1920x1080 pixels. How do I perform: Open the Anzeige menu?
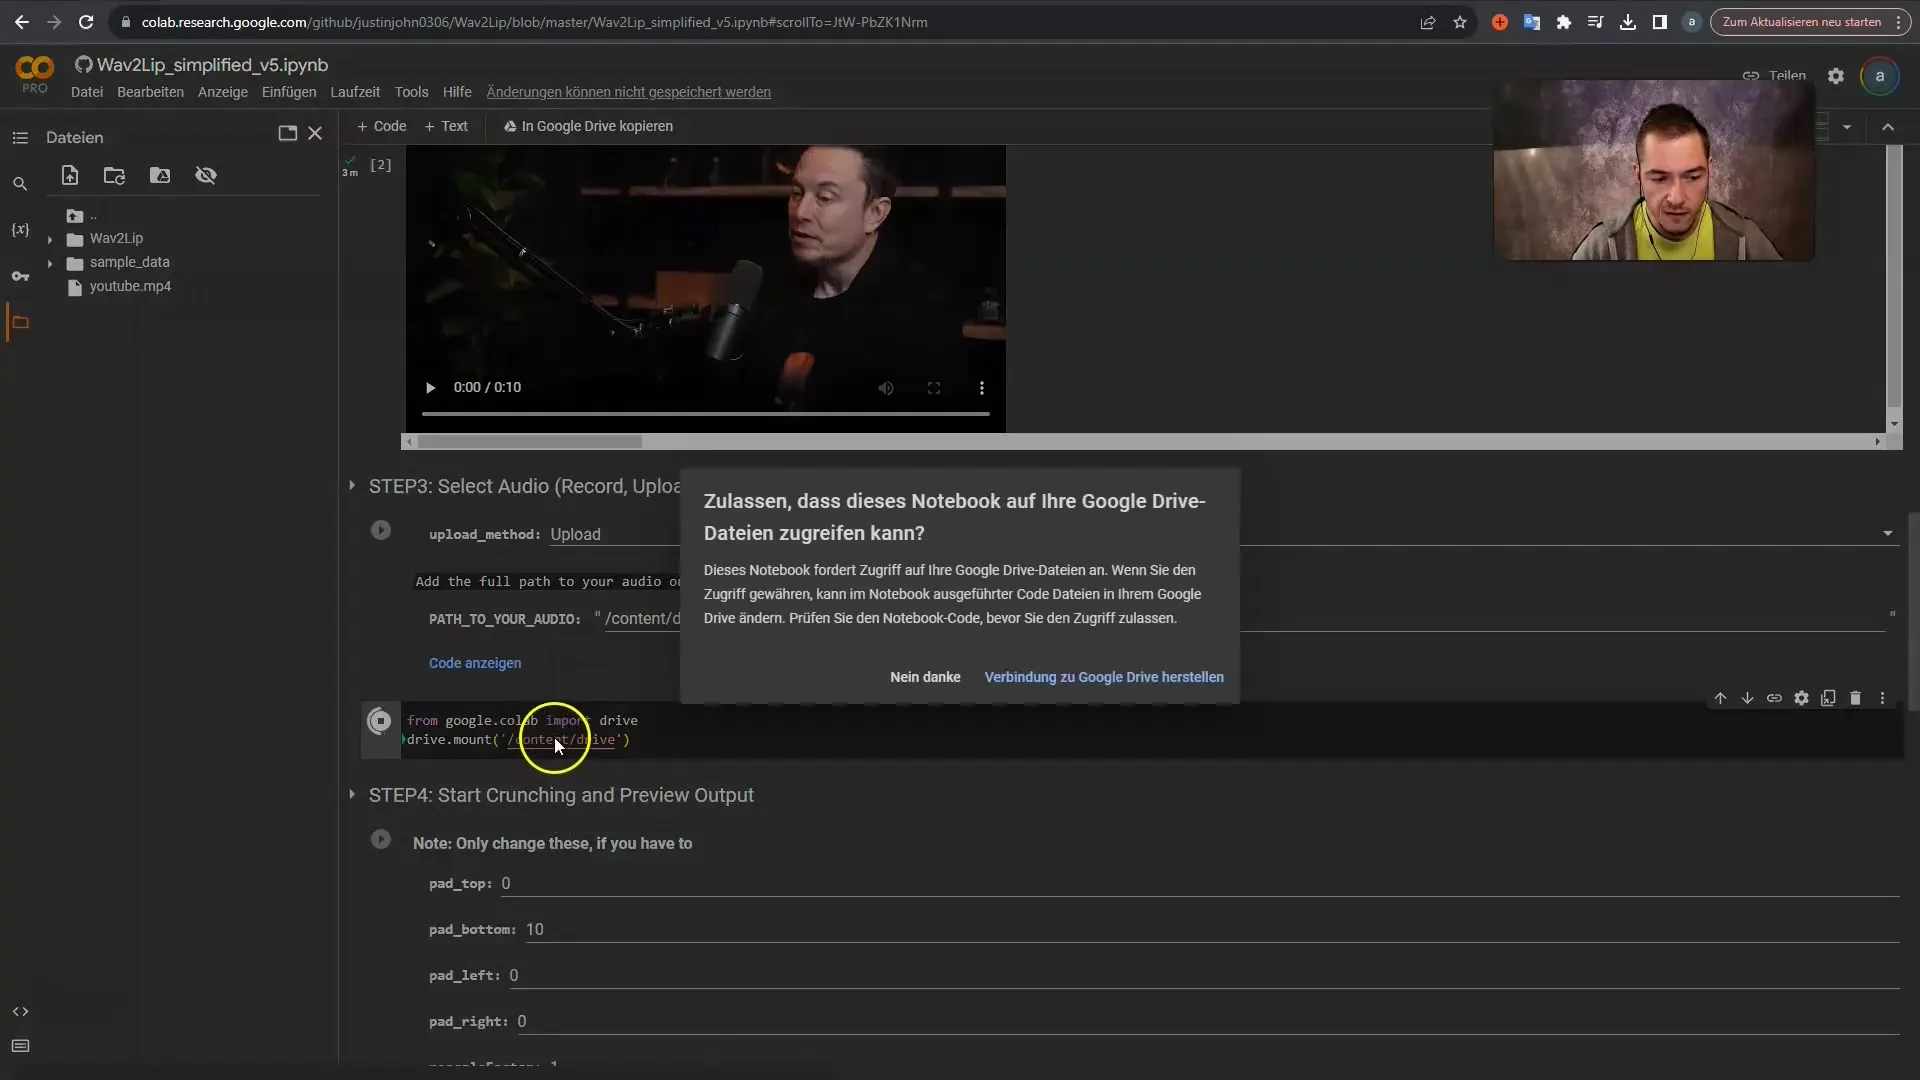[x=223, y=92]
